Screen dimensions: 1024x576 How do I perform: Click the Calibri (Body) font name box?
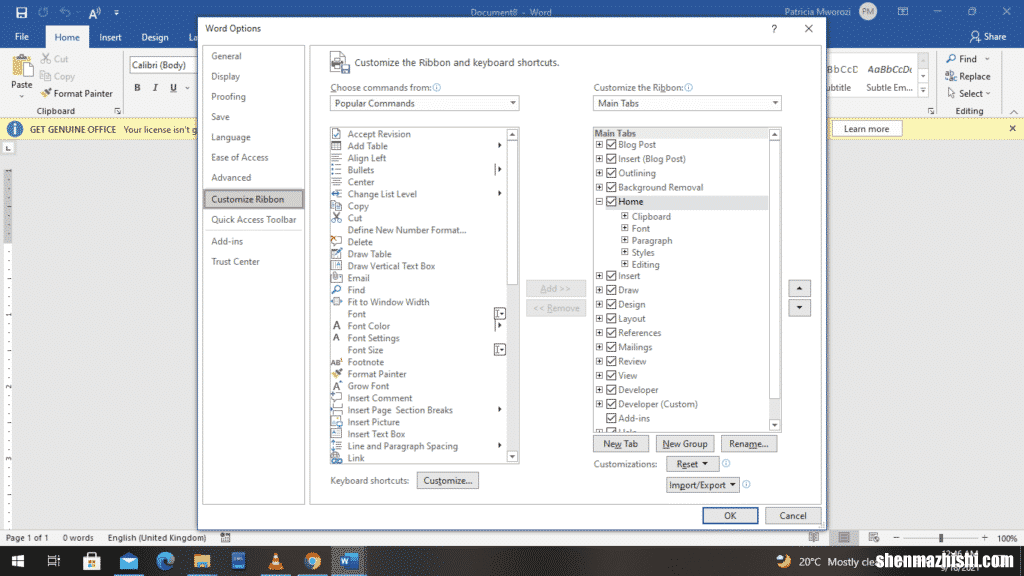coord(162,65)
